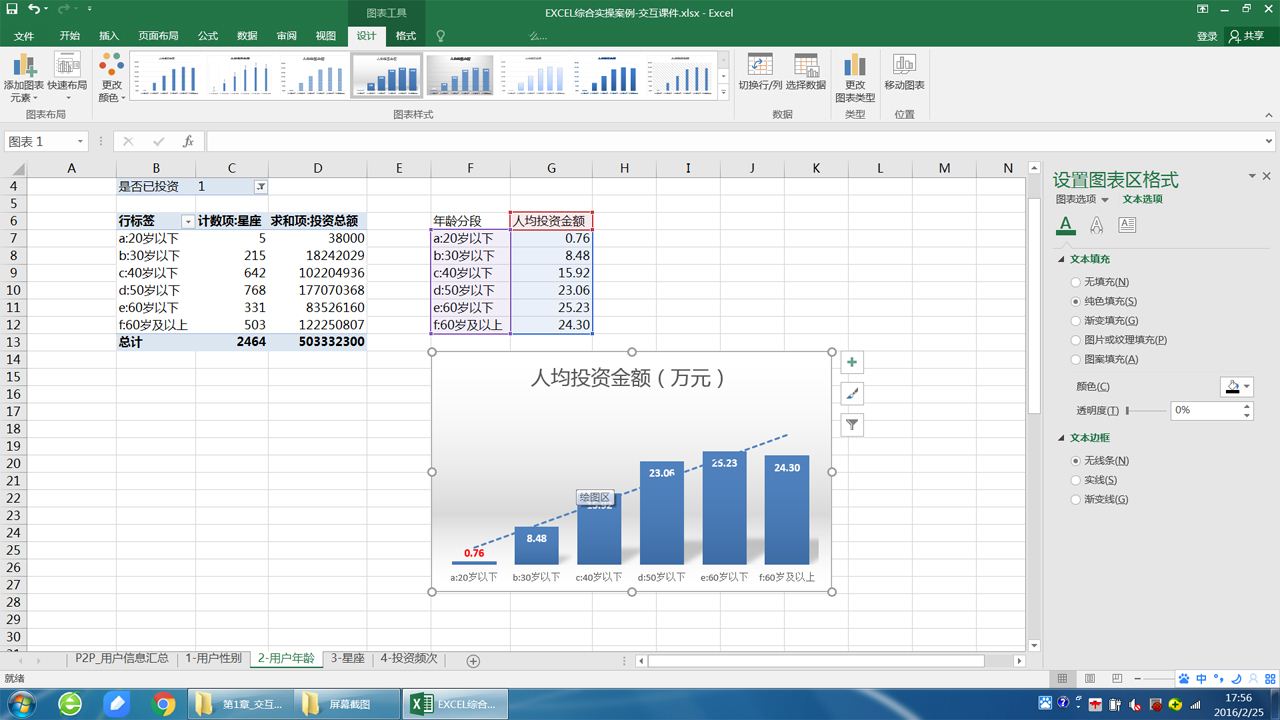1280x720 pixels.
Task: Switch to the 3-星座 sheet tab
Action: (x=347, y=659)
